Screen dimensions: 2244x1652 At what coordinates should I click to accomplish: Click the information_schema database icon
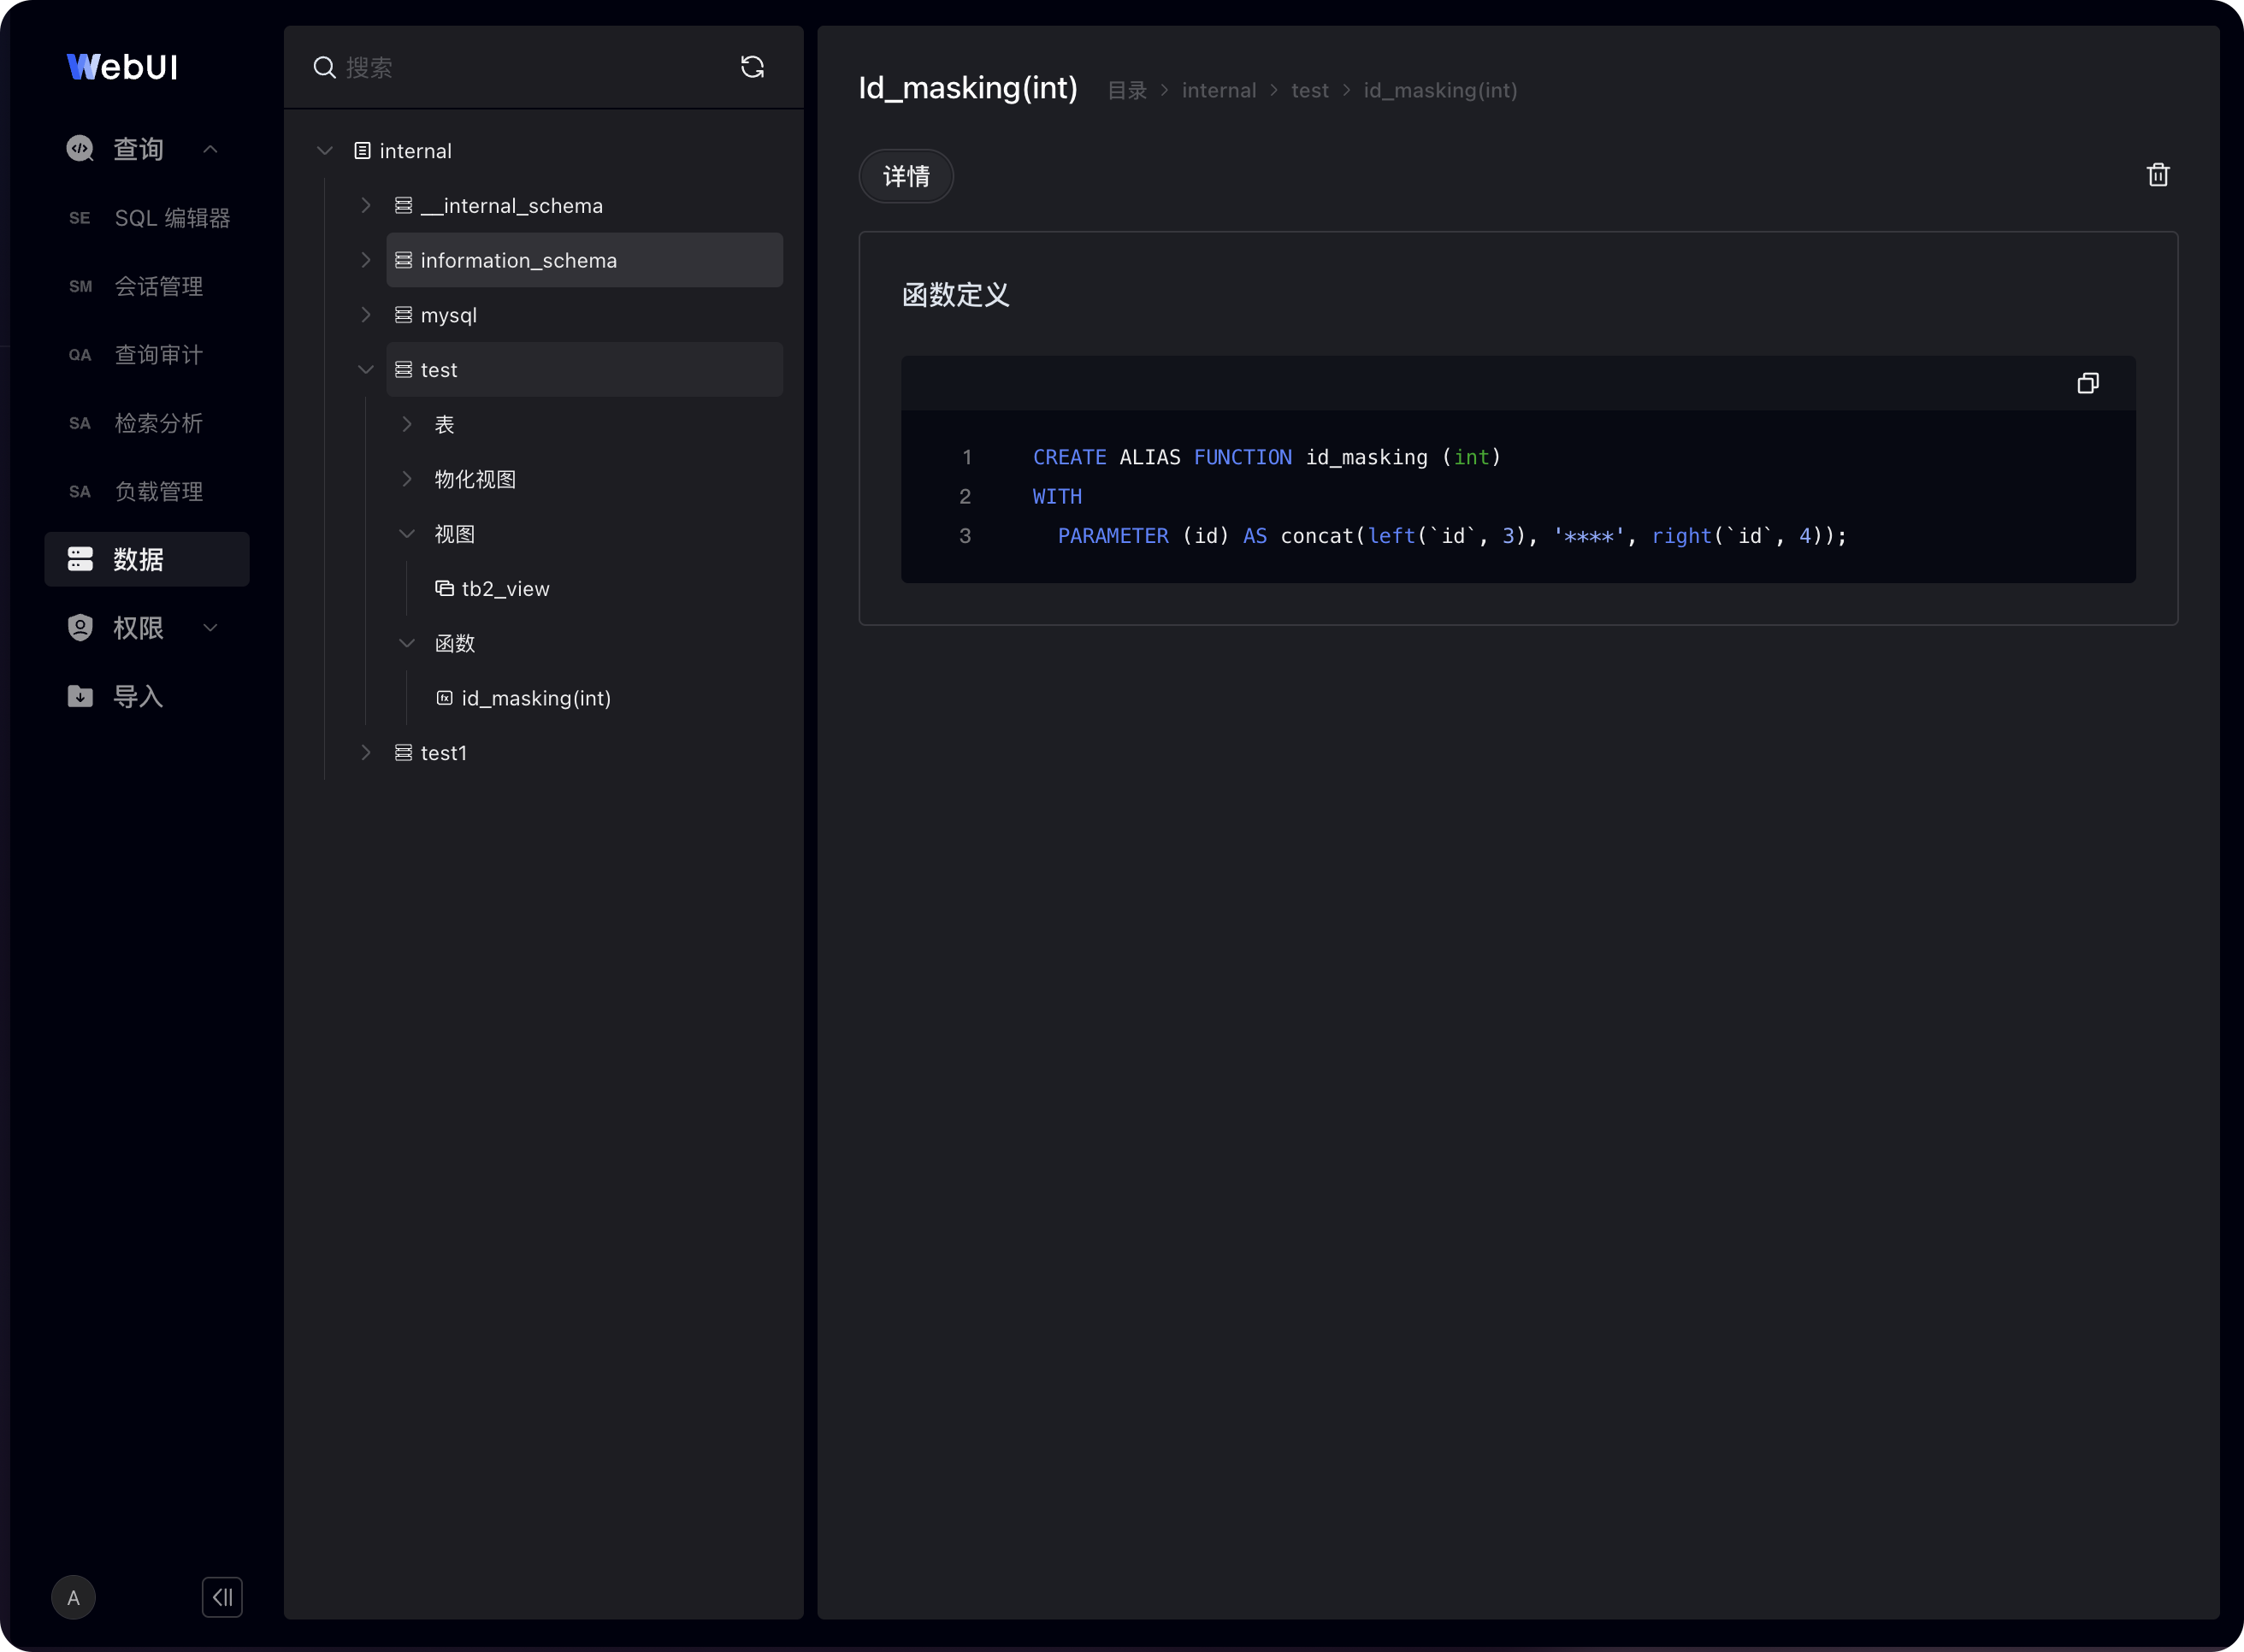[403, 260]
